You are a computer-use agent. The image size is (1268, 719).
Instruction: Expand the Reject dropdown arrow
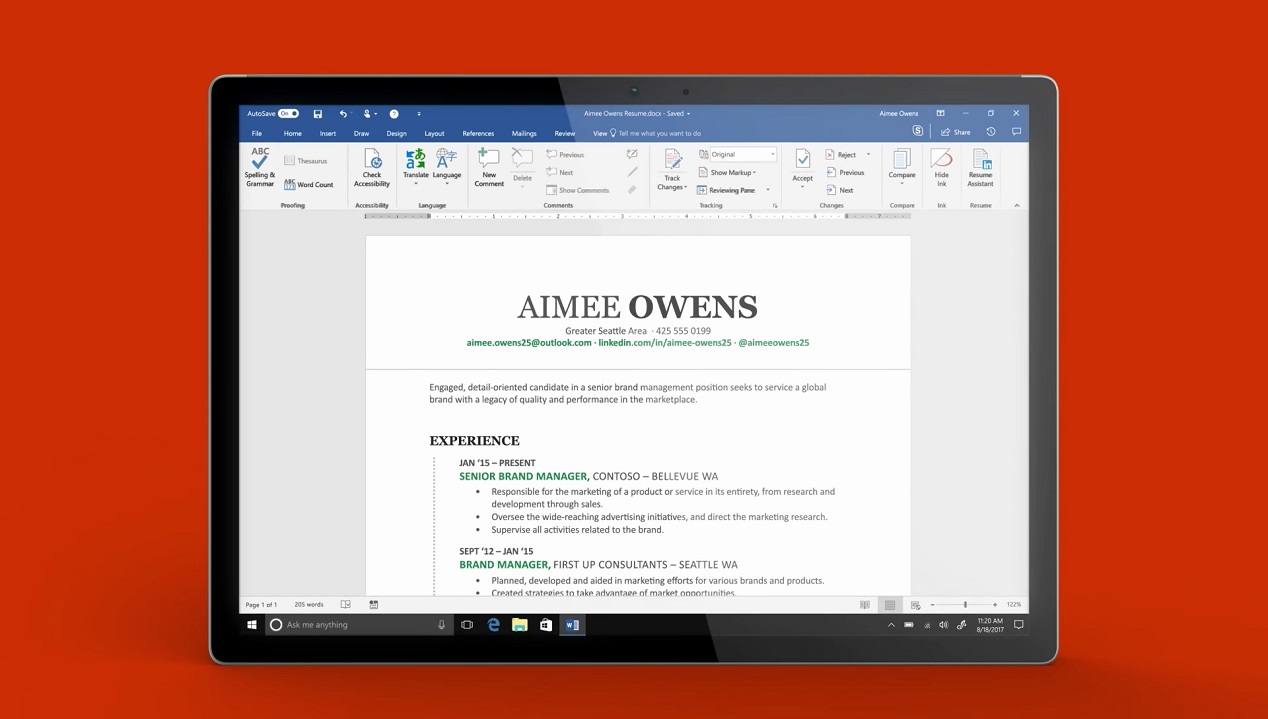coord(868,155)
